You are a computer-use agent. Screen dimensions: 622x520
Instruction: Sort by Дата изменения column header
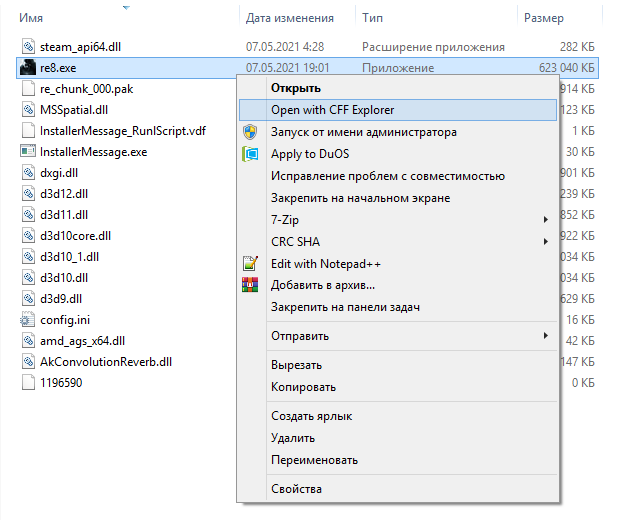click(289, 18)
